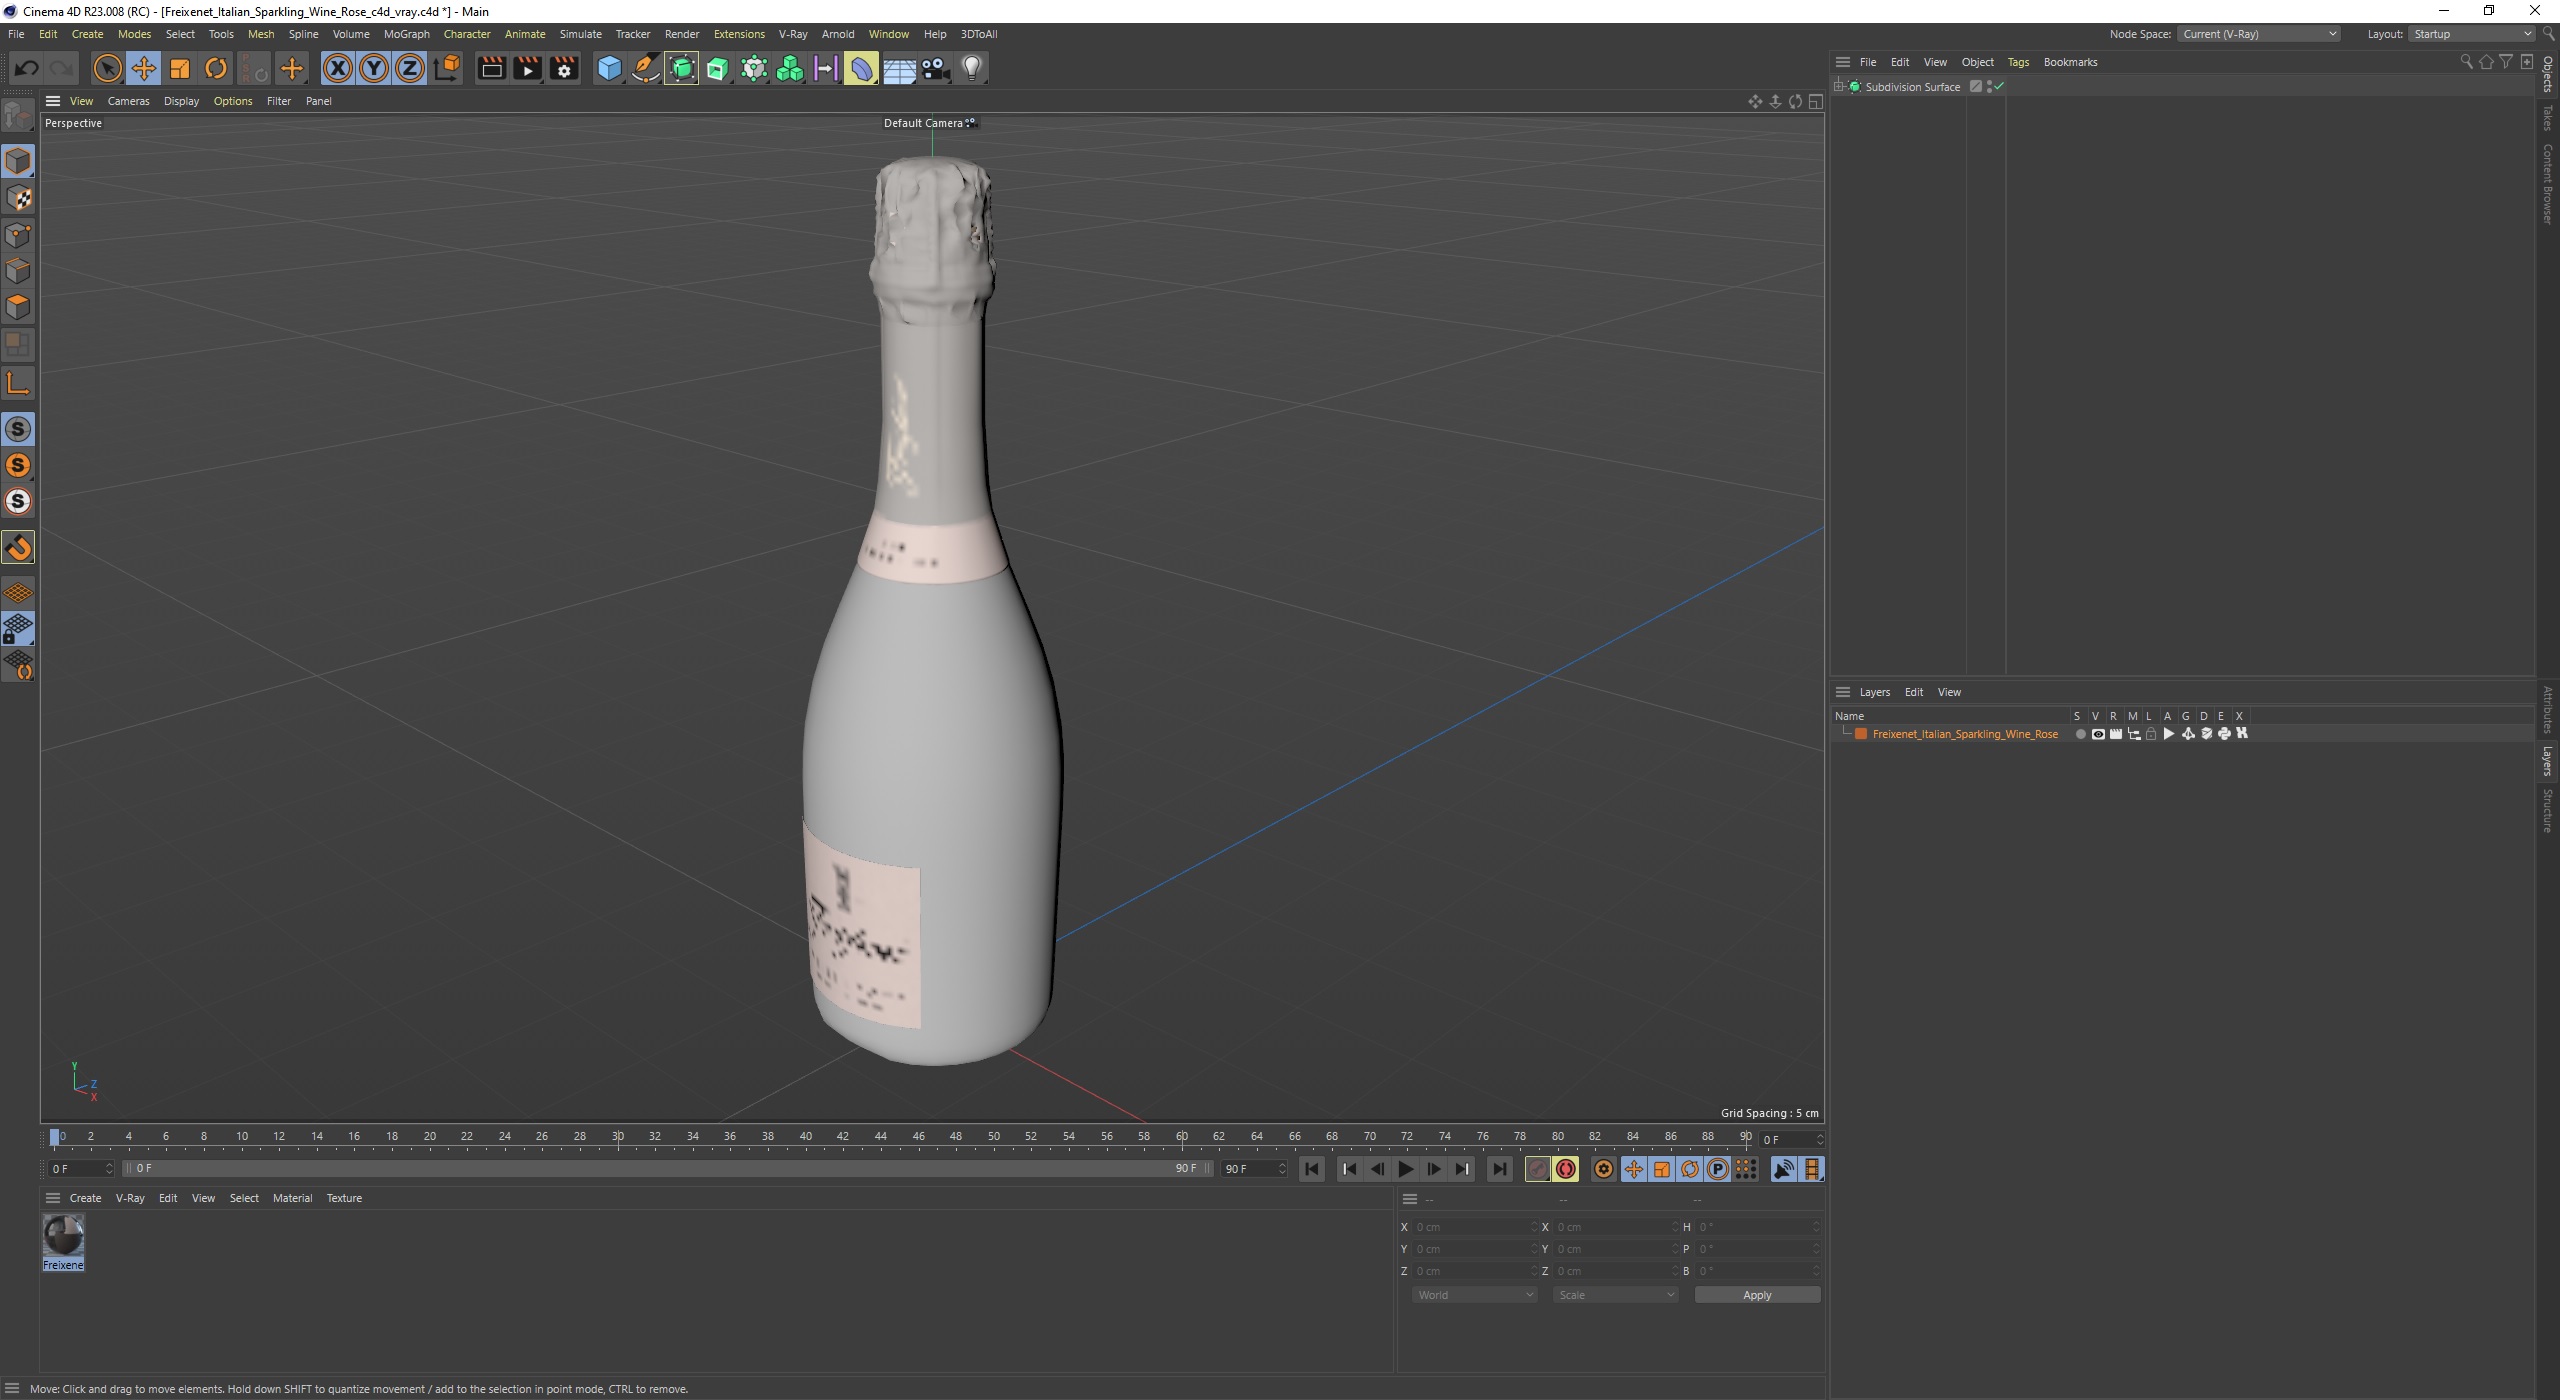Toggle X axis lock
This screenshot has height=1400, width=2560.
pyautogui.click(x=338, y=68)
